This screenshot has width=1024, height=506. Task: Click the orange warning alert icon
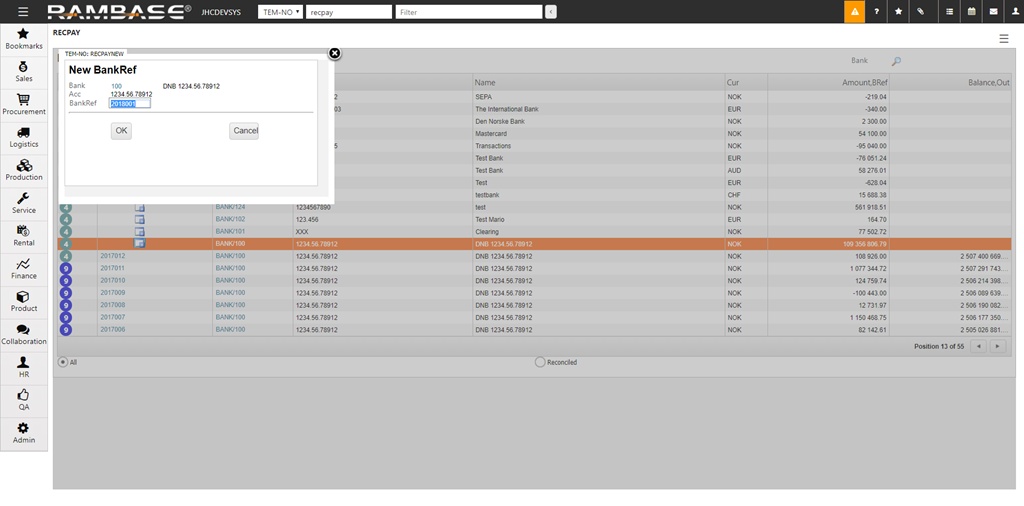coord(854,11)
